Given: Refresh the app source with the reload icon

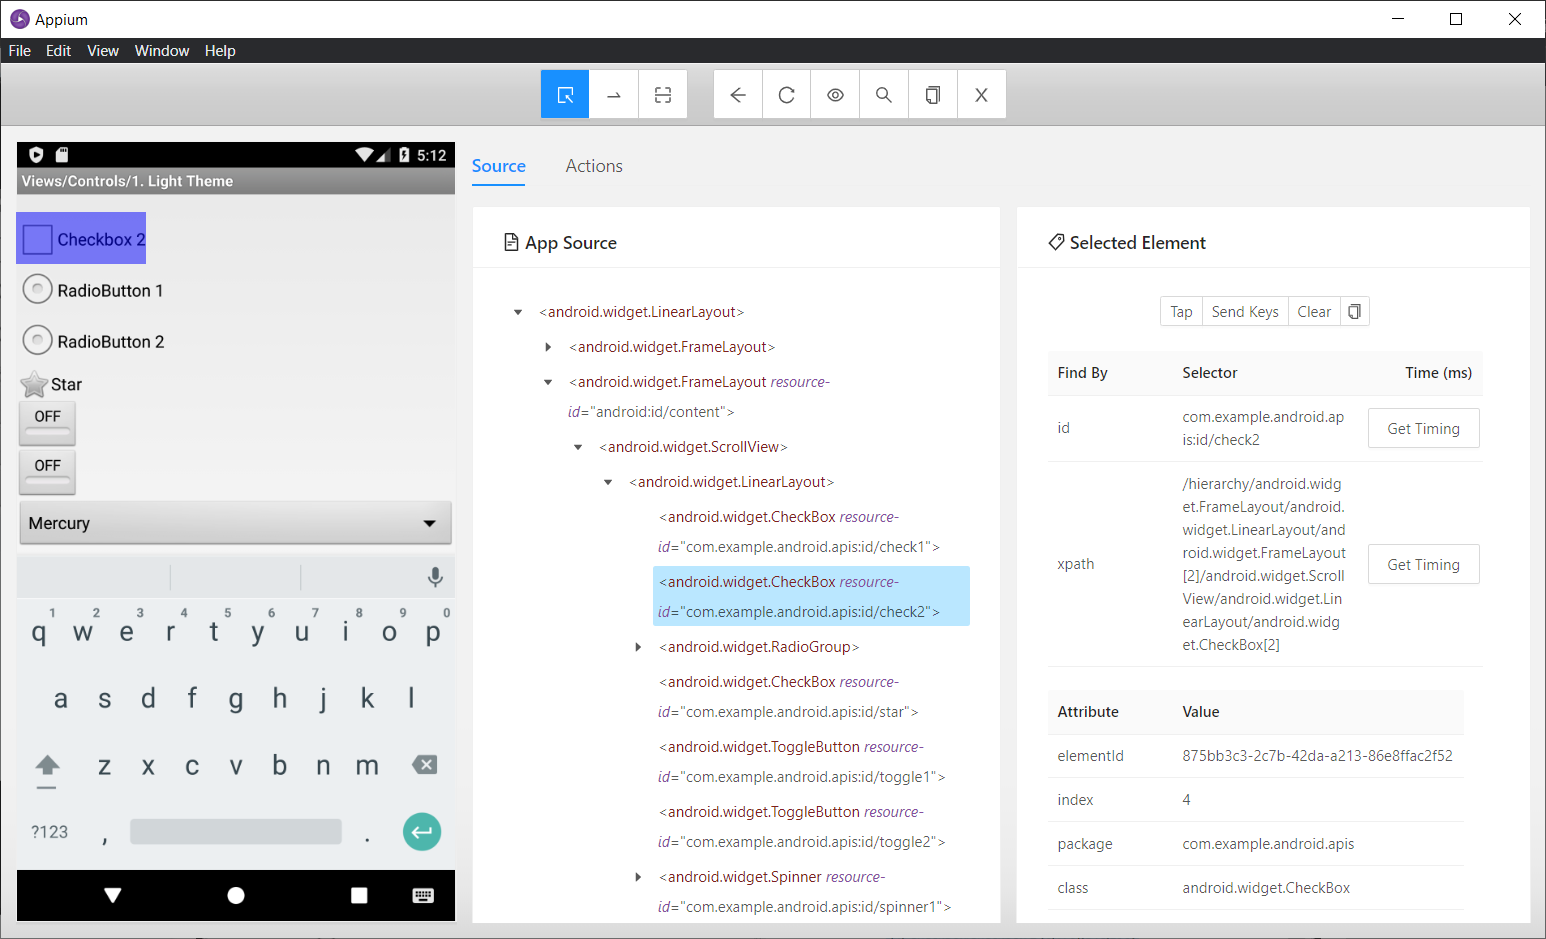Looking at the screenshot, I should 786,93.
